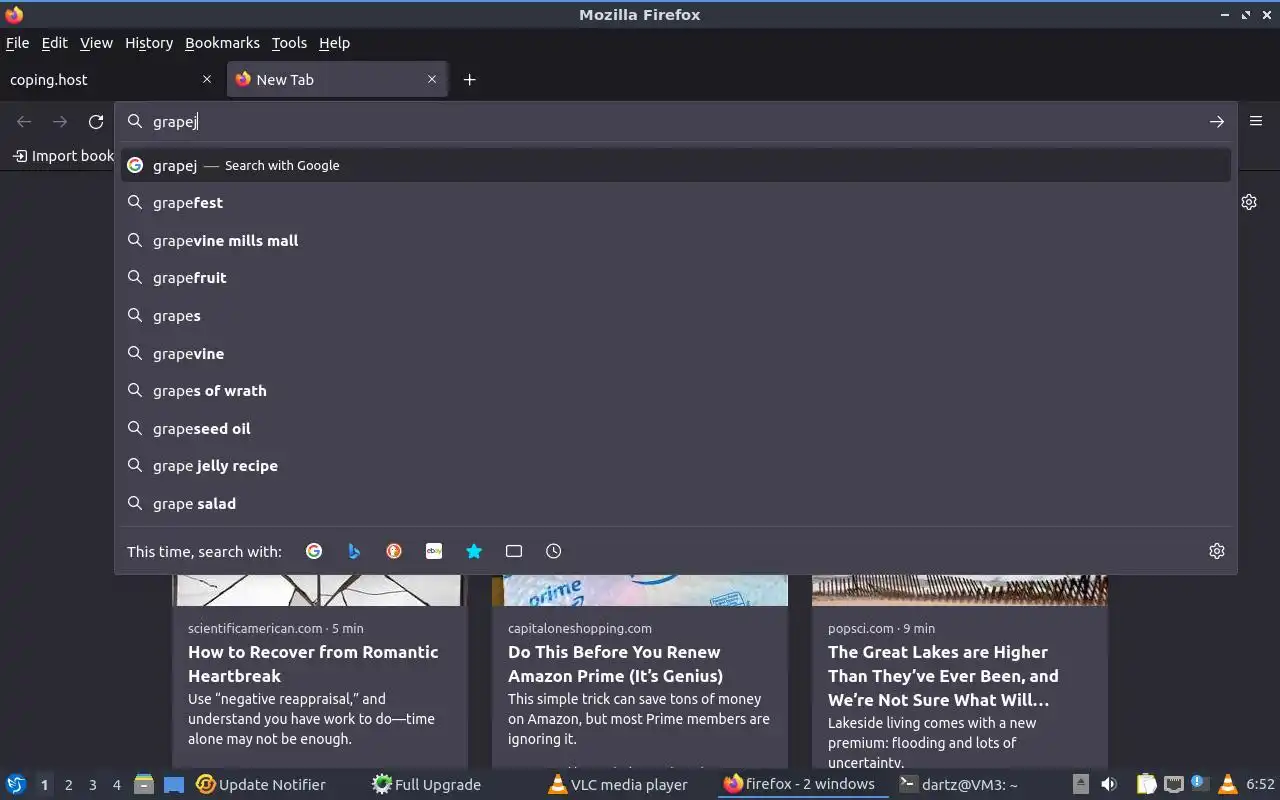This screenshot has height=800, width=1280.
Task: Switch to virtual desktop 2
Action: tap(68, 785)
